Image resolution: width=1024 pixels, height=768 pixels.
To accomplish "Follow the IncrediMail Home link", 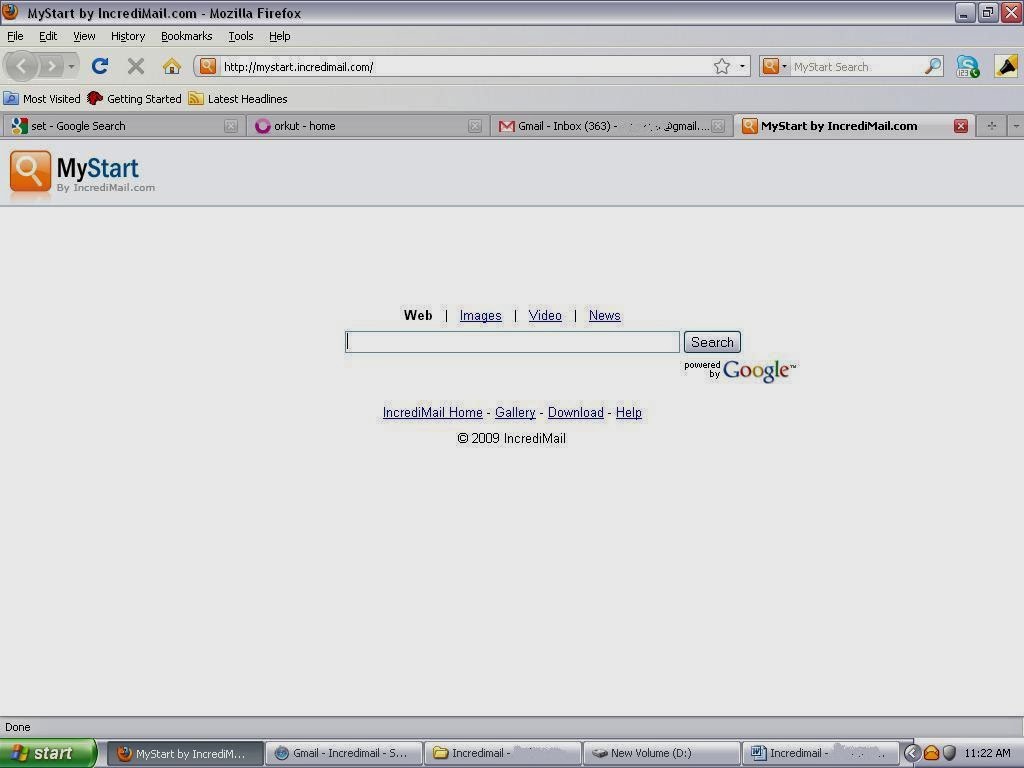I will pyautogui.click(x=432, y=413).
